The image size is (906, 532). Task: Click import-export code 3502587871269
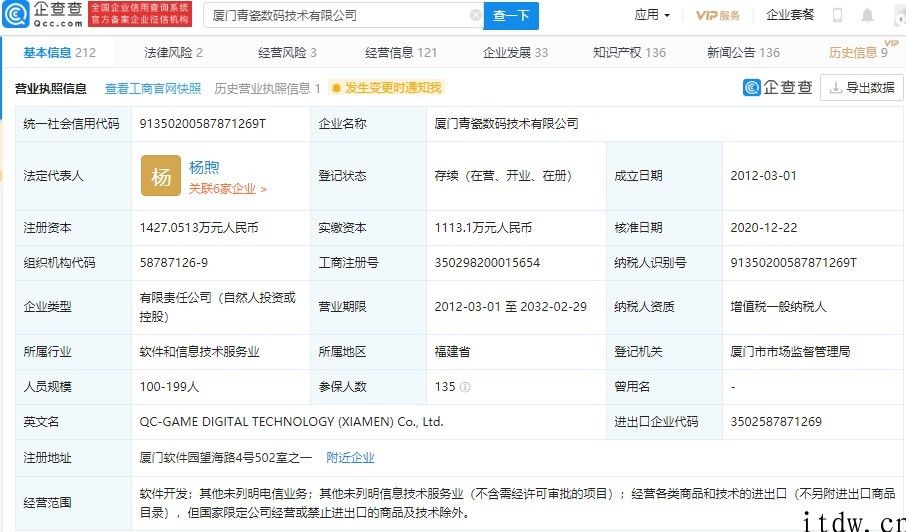(x=776, y=422)
